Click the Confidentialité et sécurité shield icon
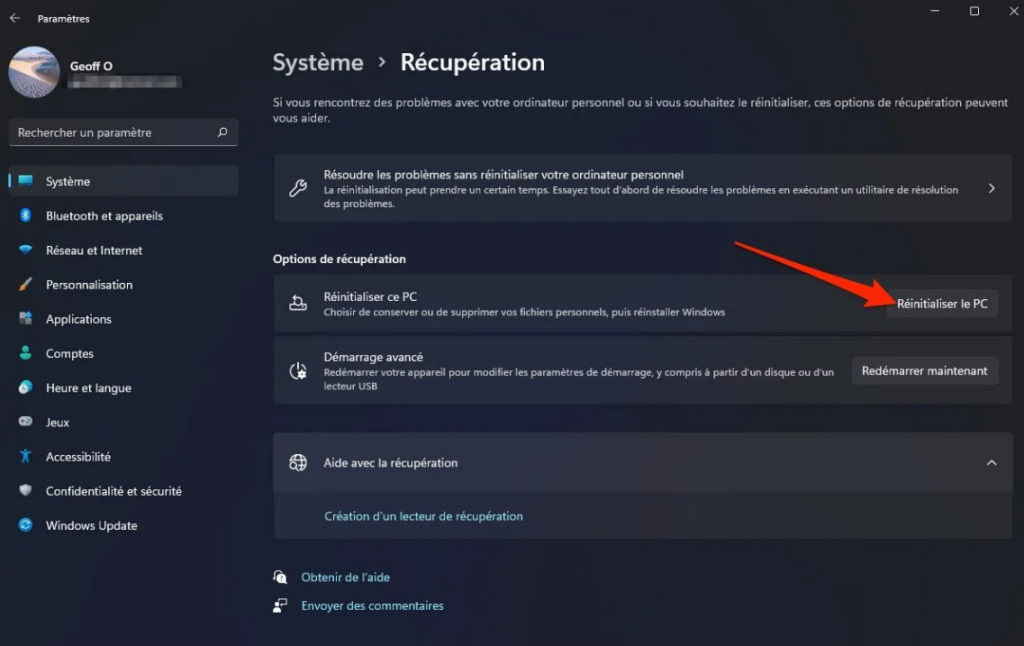 tap(26, 491)
